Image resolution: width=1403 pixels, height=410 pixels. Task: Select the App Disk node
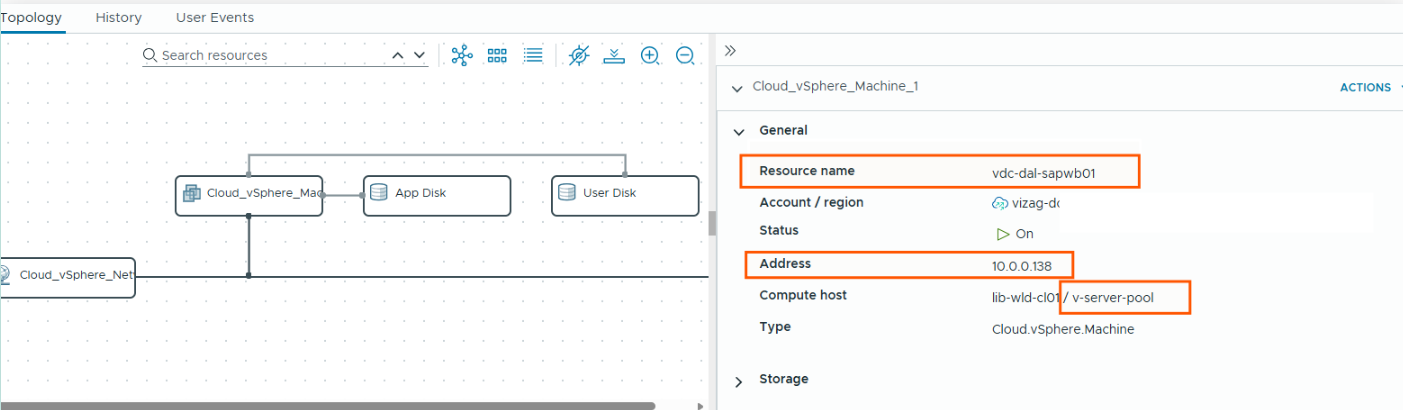coord(437,195)
